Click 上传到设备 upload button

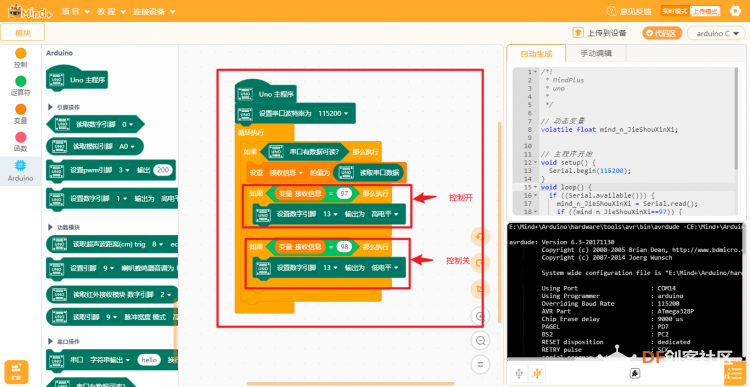[x=599, y=33]
